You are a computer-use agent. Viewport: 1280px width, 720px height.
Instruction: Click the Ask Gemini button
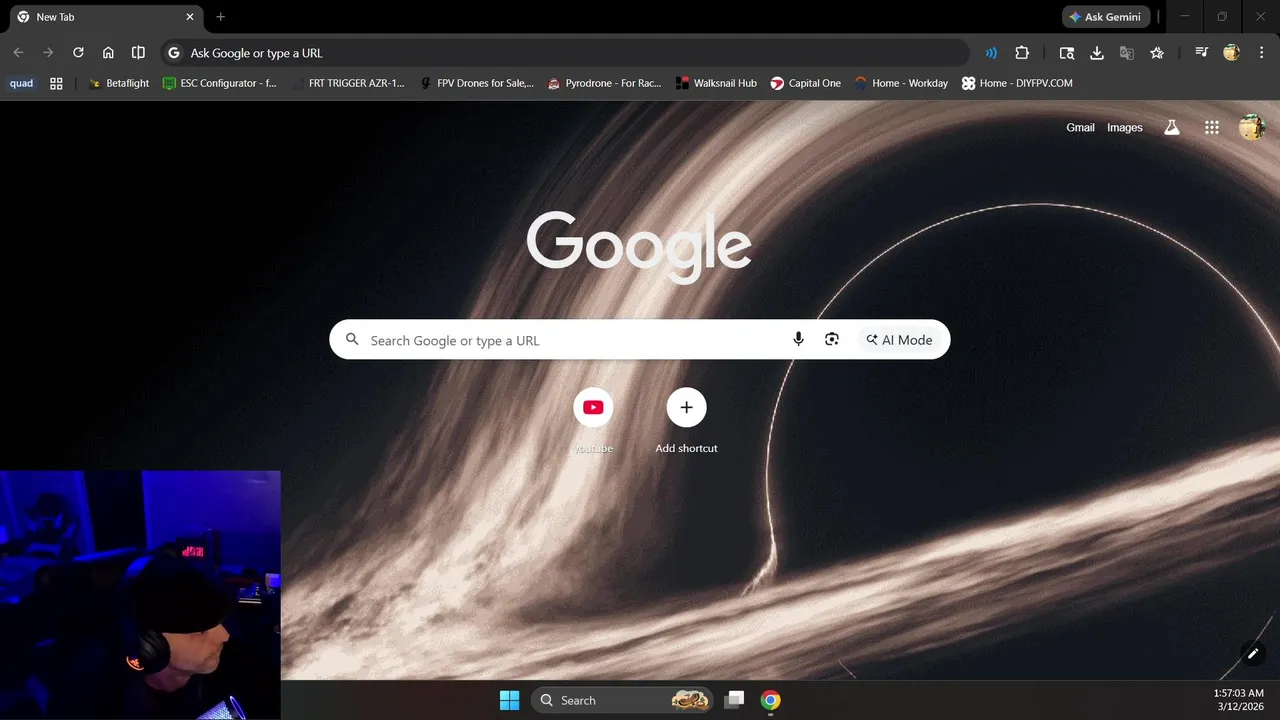(1105, 17)
